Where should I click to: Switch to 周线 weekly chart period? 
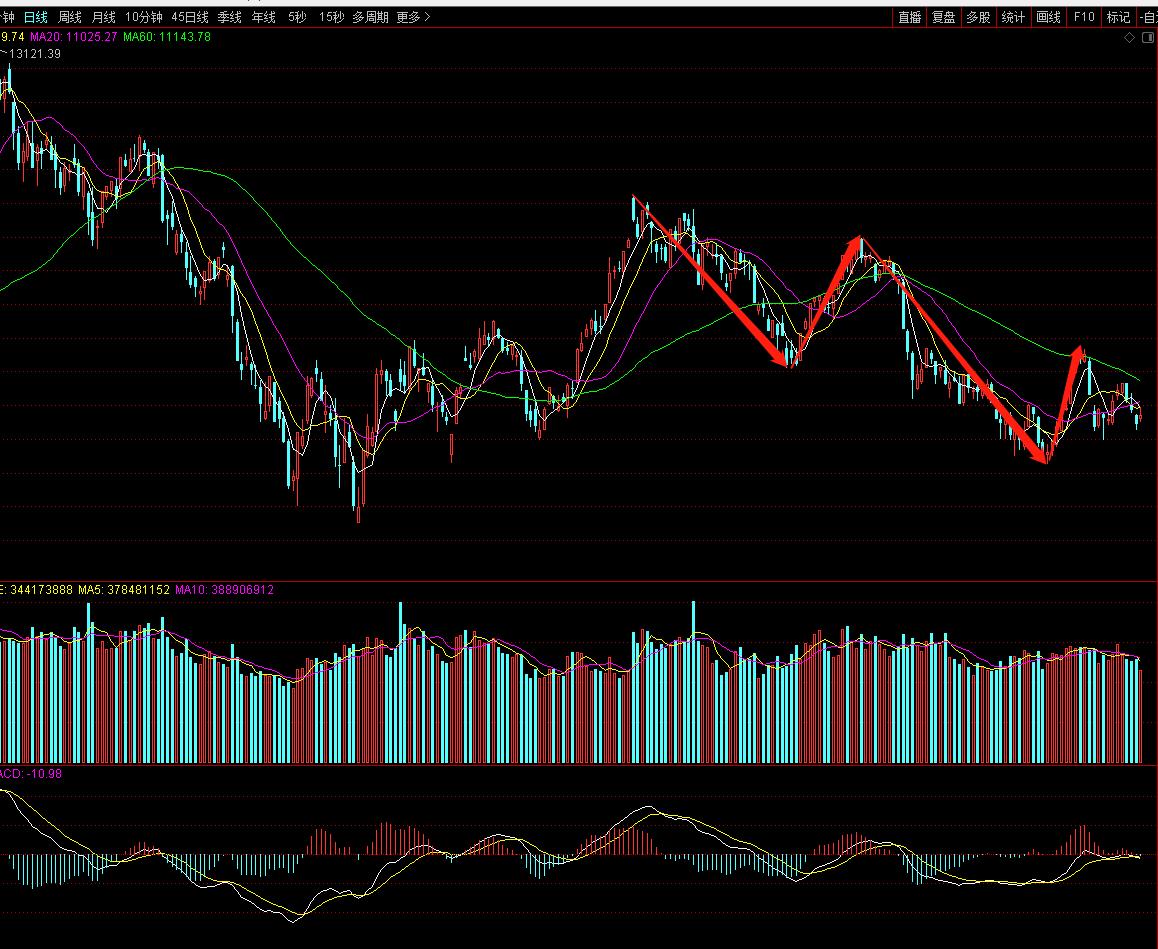click(69, 17)
